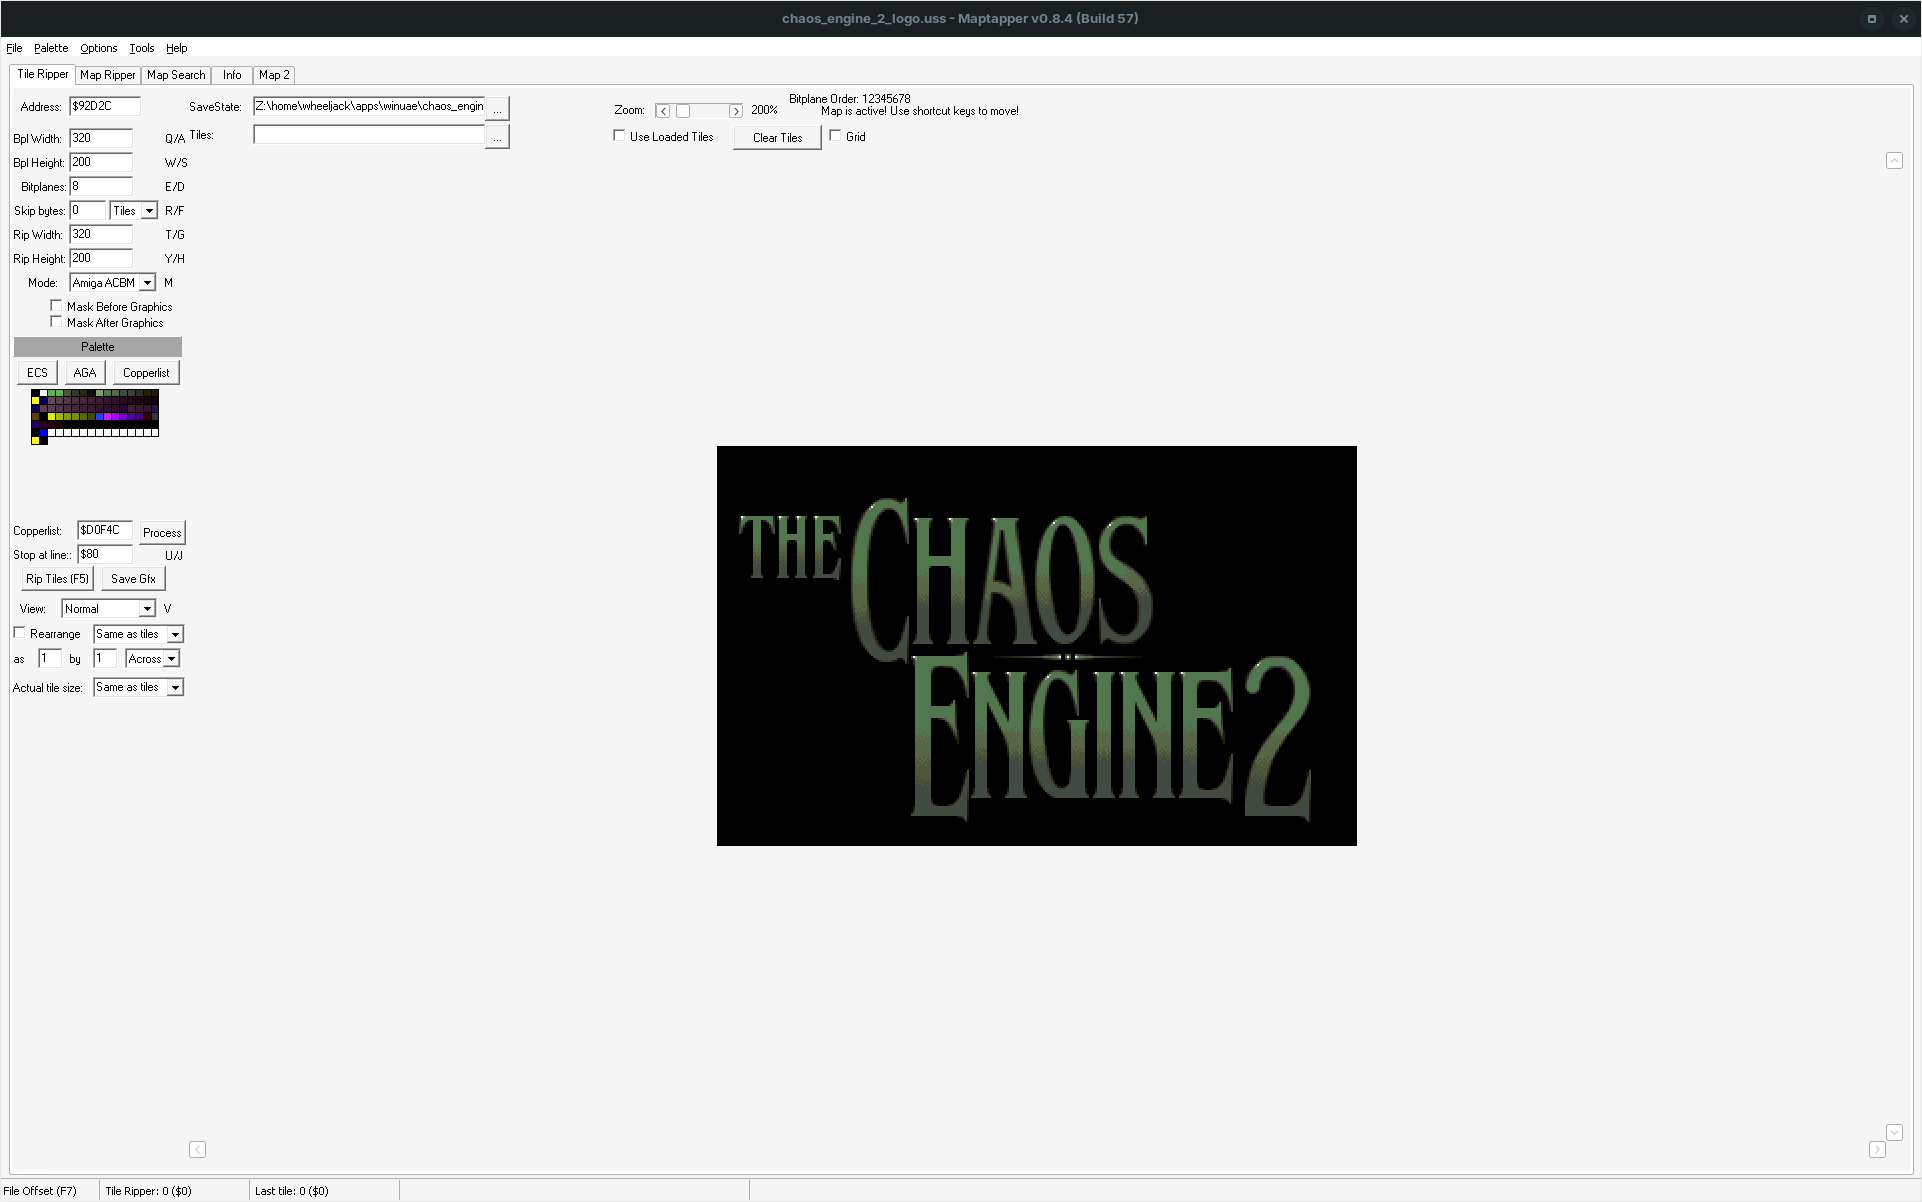1922x1202 pixels.
Task: Click the Stop at line field
Action: click(x=105, y=554)
